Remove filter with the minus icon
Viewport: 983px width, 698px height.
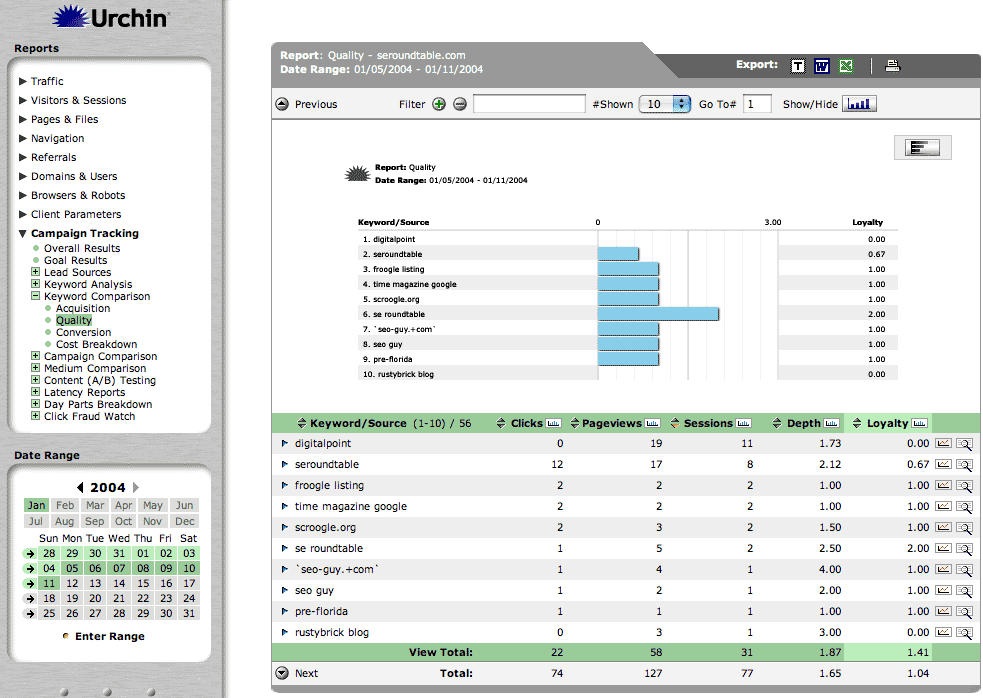tap(460, 104)
